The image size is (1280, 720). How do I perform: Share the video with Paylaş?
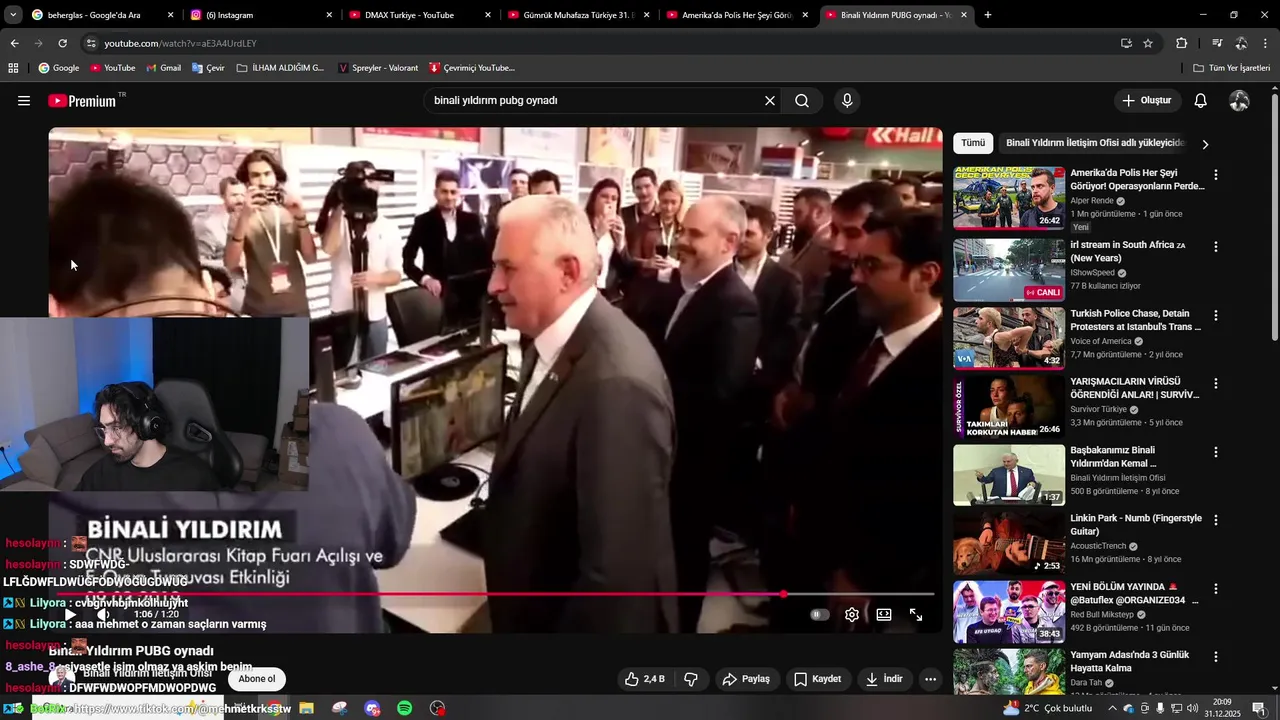click(746, 679)
